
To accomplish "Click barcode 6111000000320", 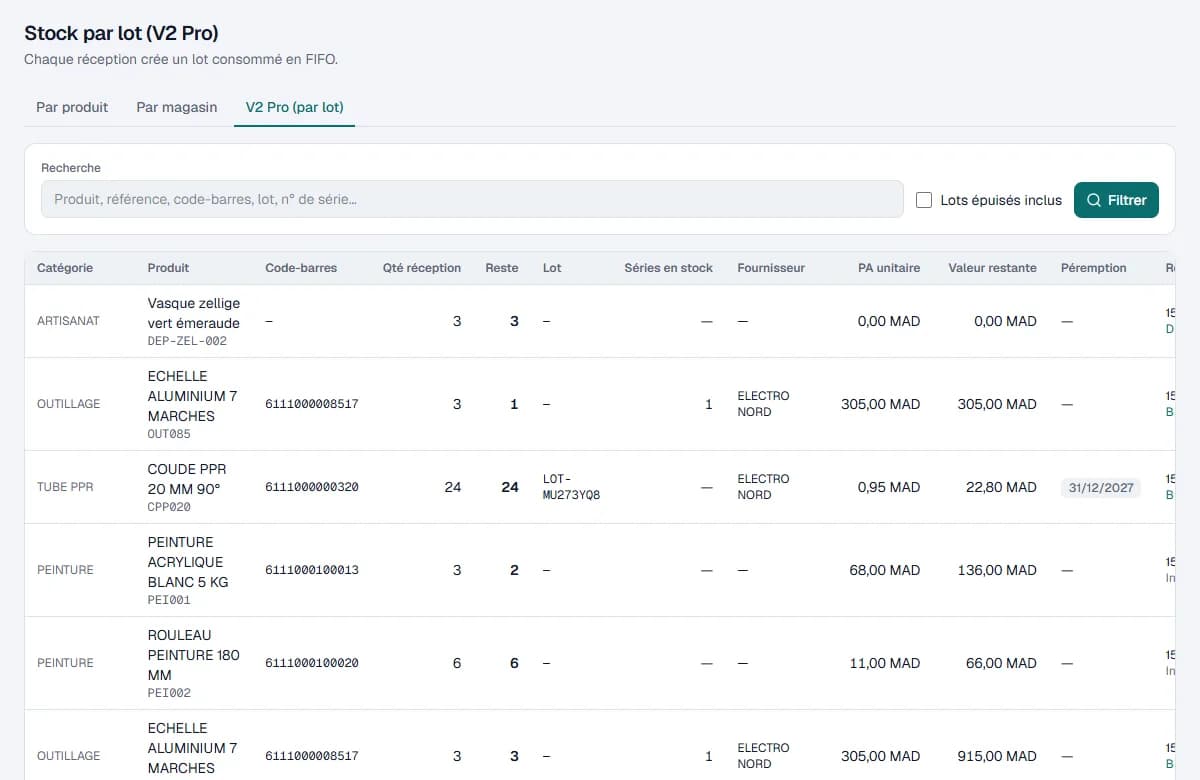I will 312,487.
